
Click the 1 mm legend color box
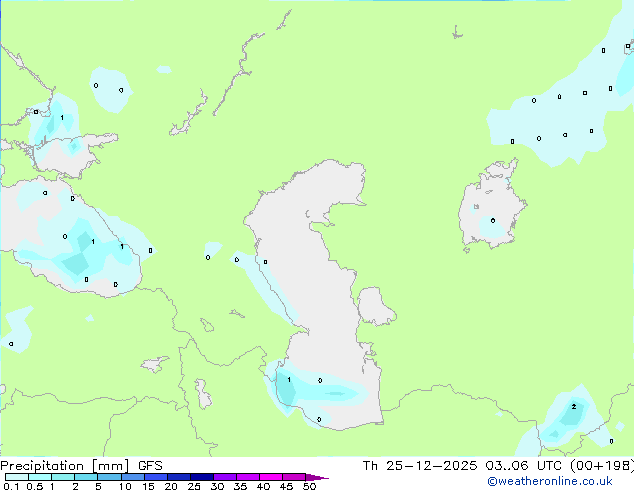[63, 477]
